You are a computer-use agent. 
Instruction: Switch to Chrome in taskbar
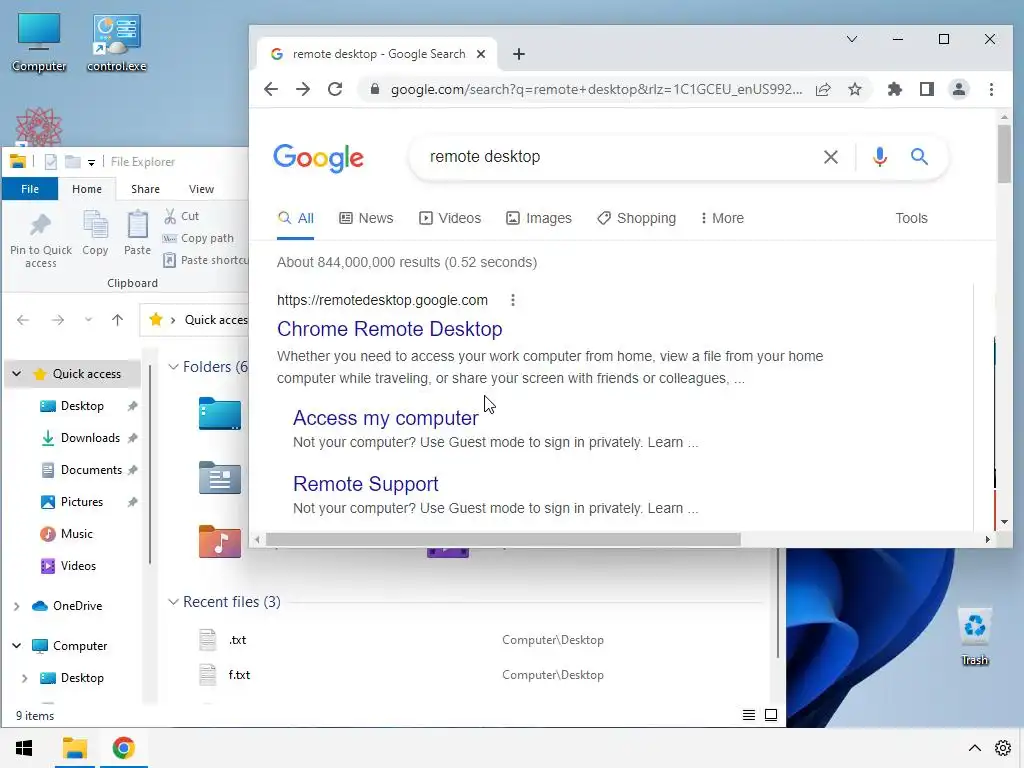[x=123, y=748]
